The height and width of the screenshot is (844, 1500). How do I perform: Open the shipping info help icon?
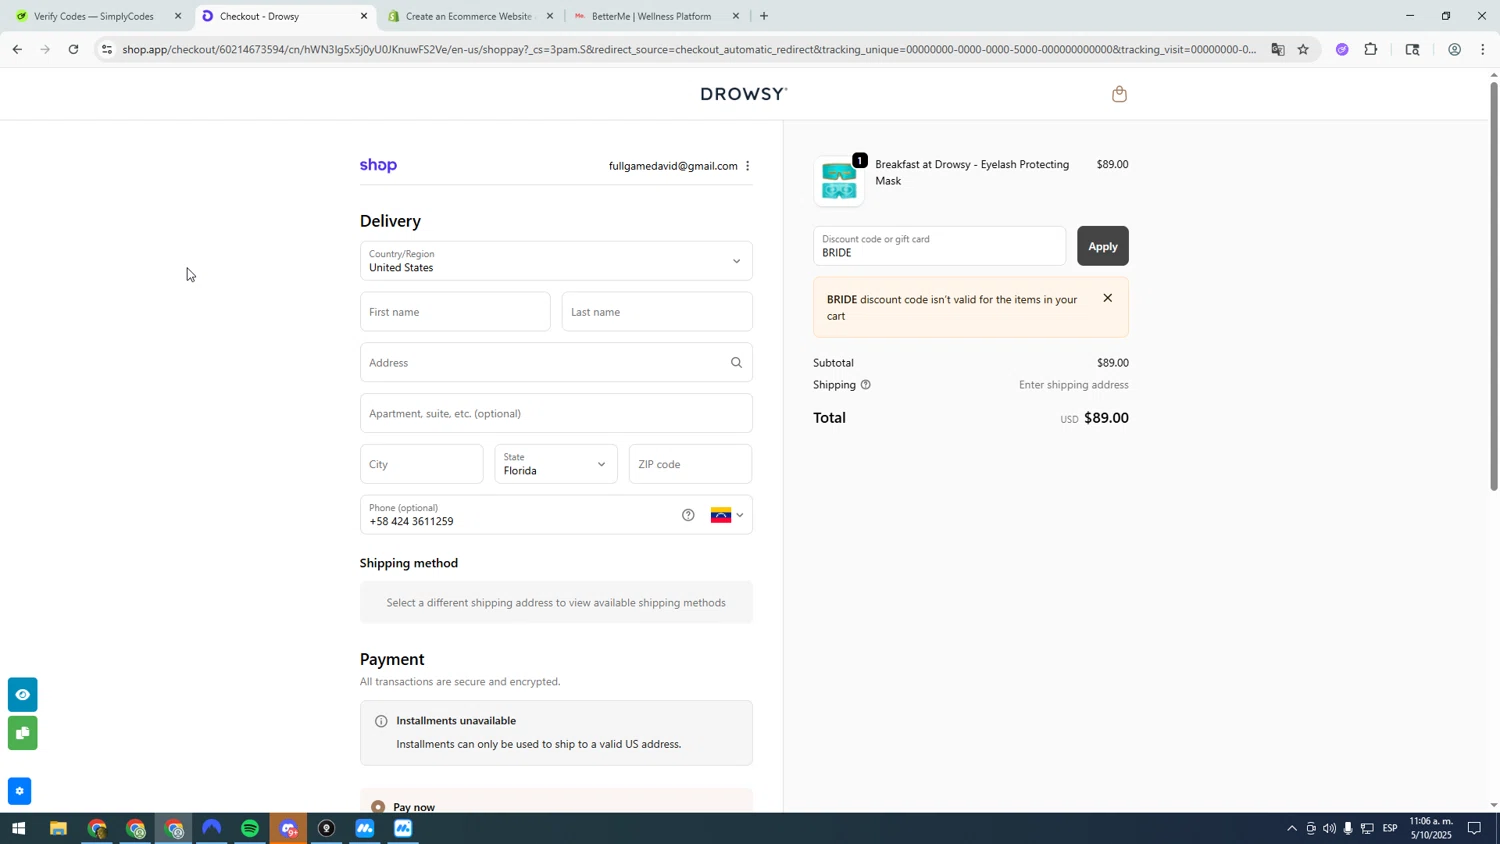[x=865, y=385]
